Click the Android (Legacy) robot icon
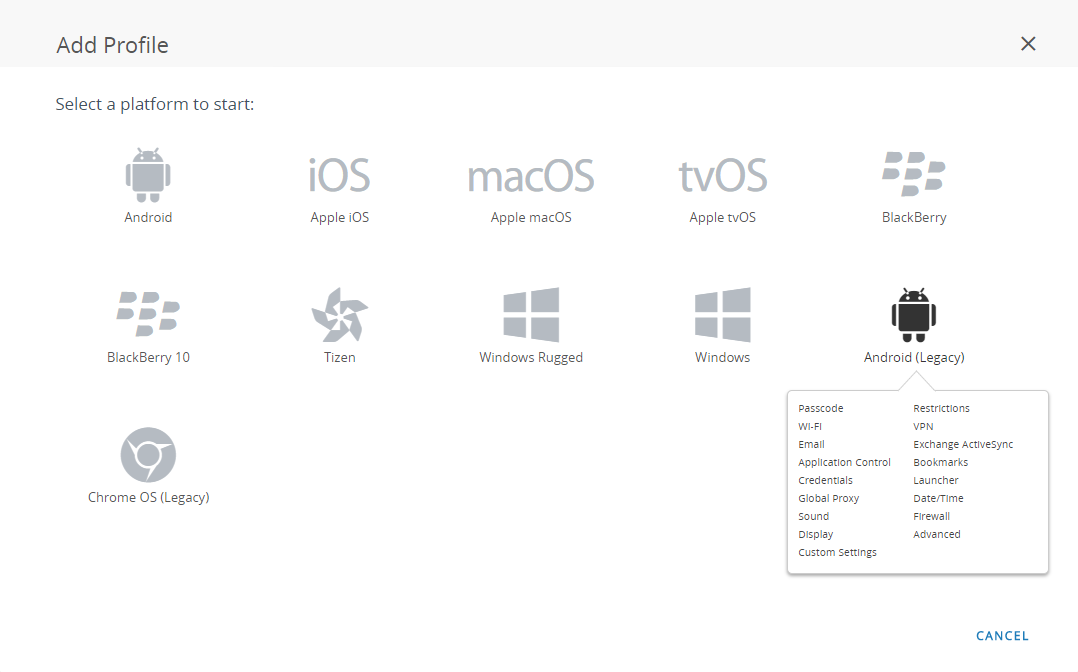Viewport: 1078px width, 672px height. click(914, 314)
